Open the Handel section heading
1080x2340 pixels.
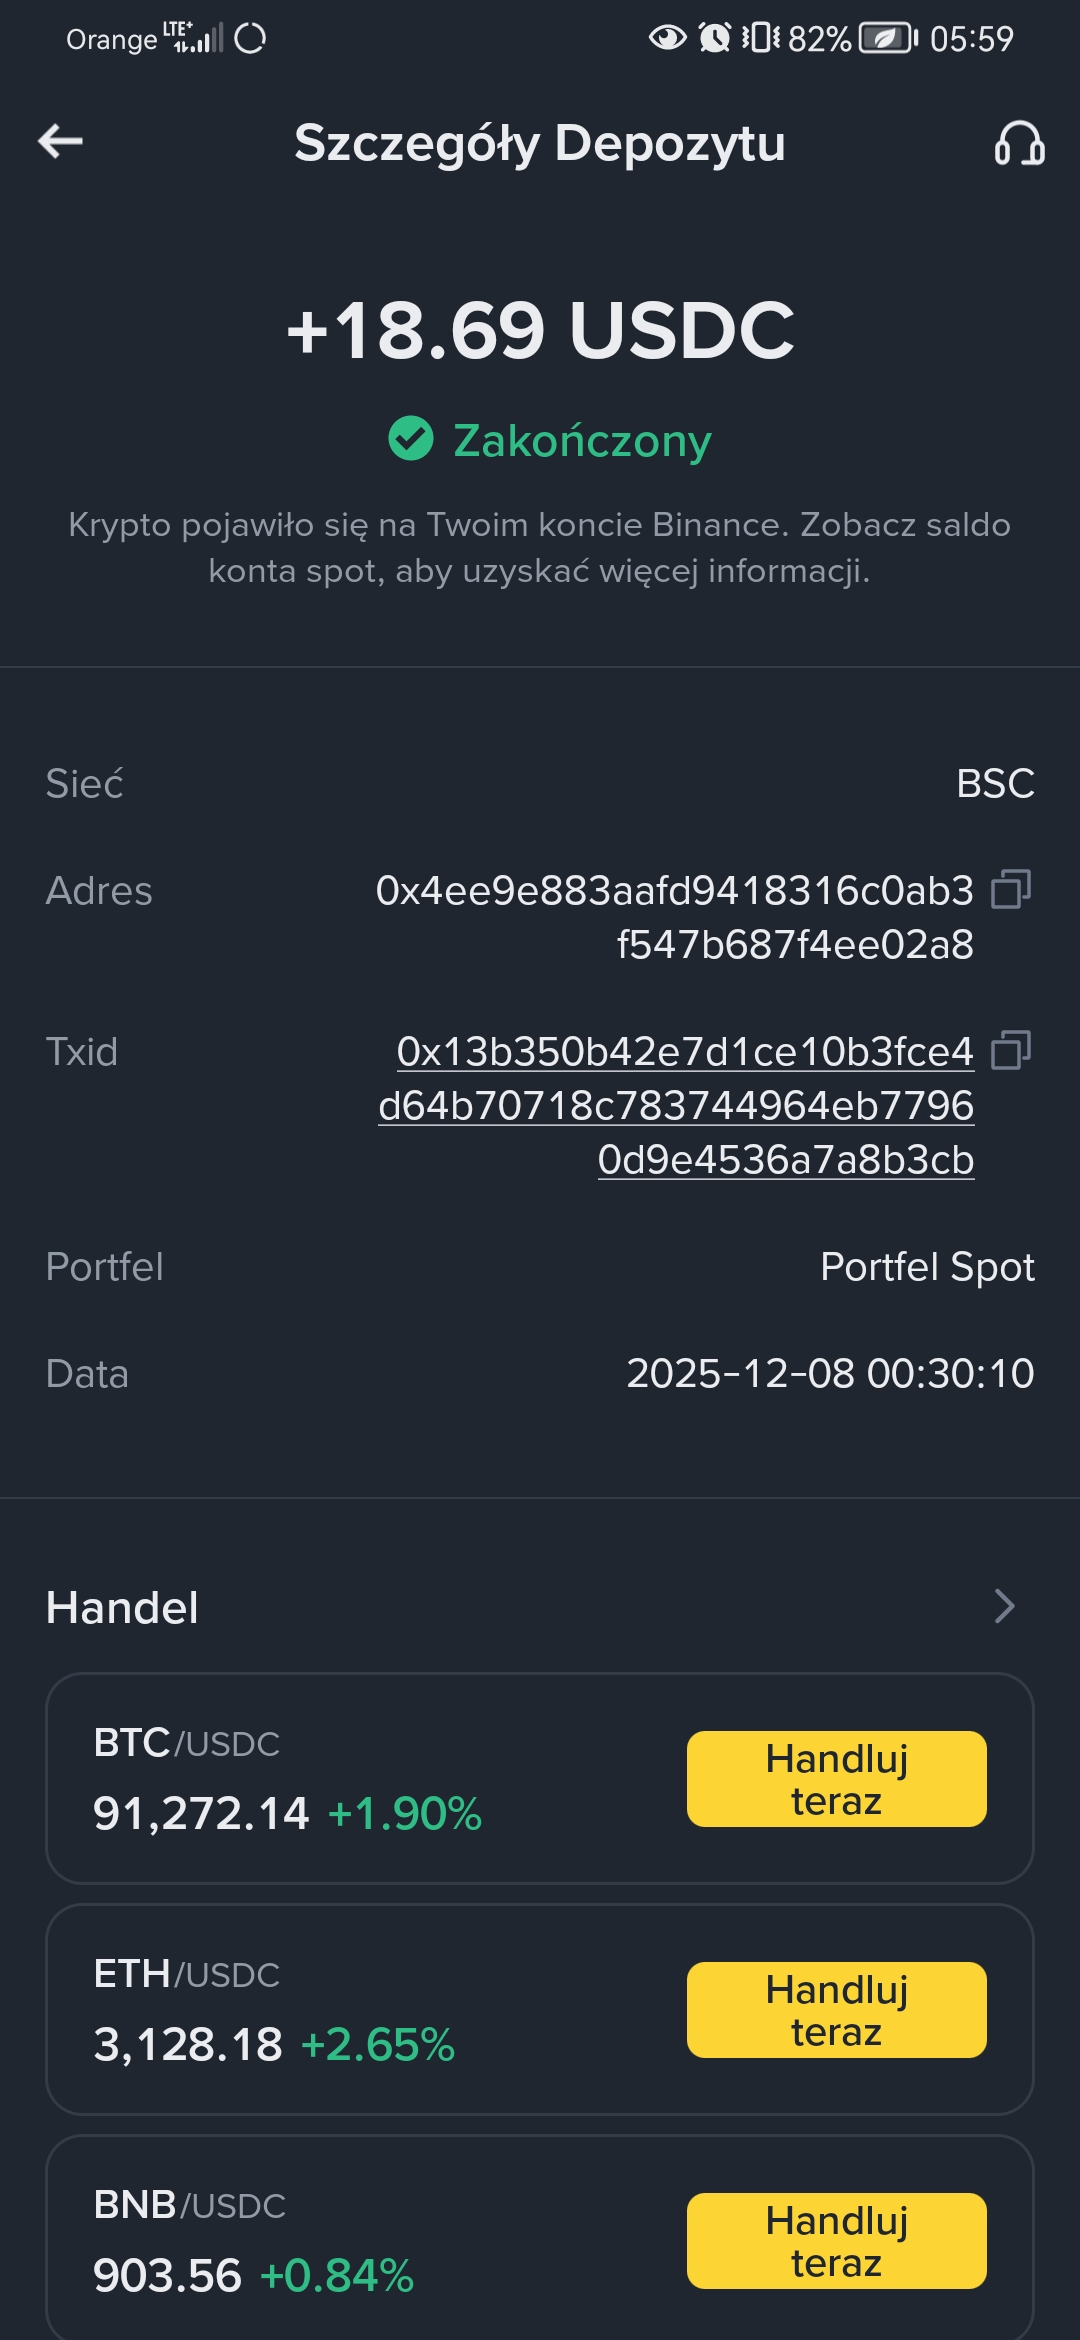tap(122, 1608)
